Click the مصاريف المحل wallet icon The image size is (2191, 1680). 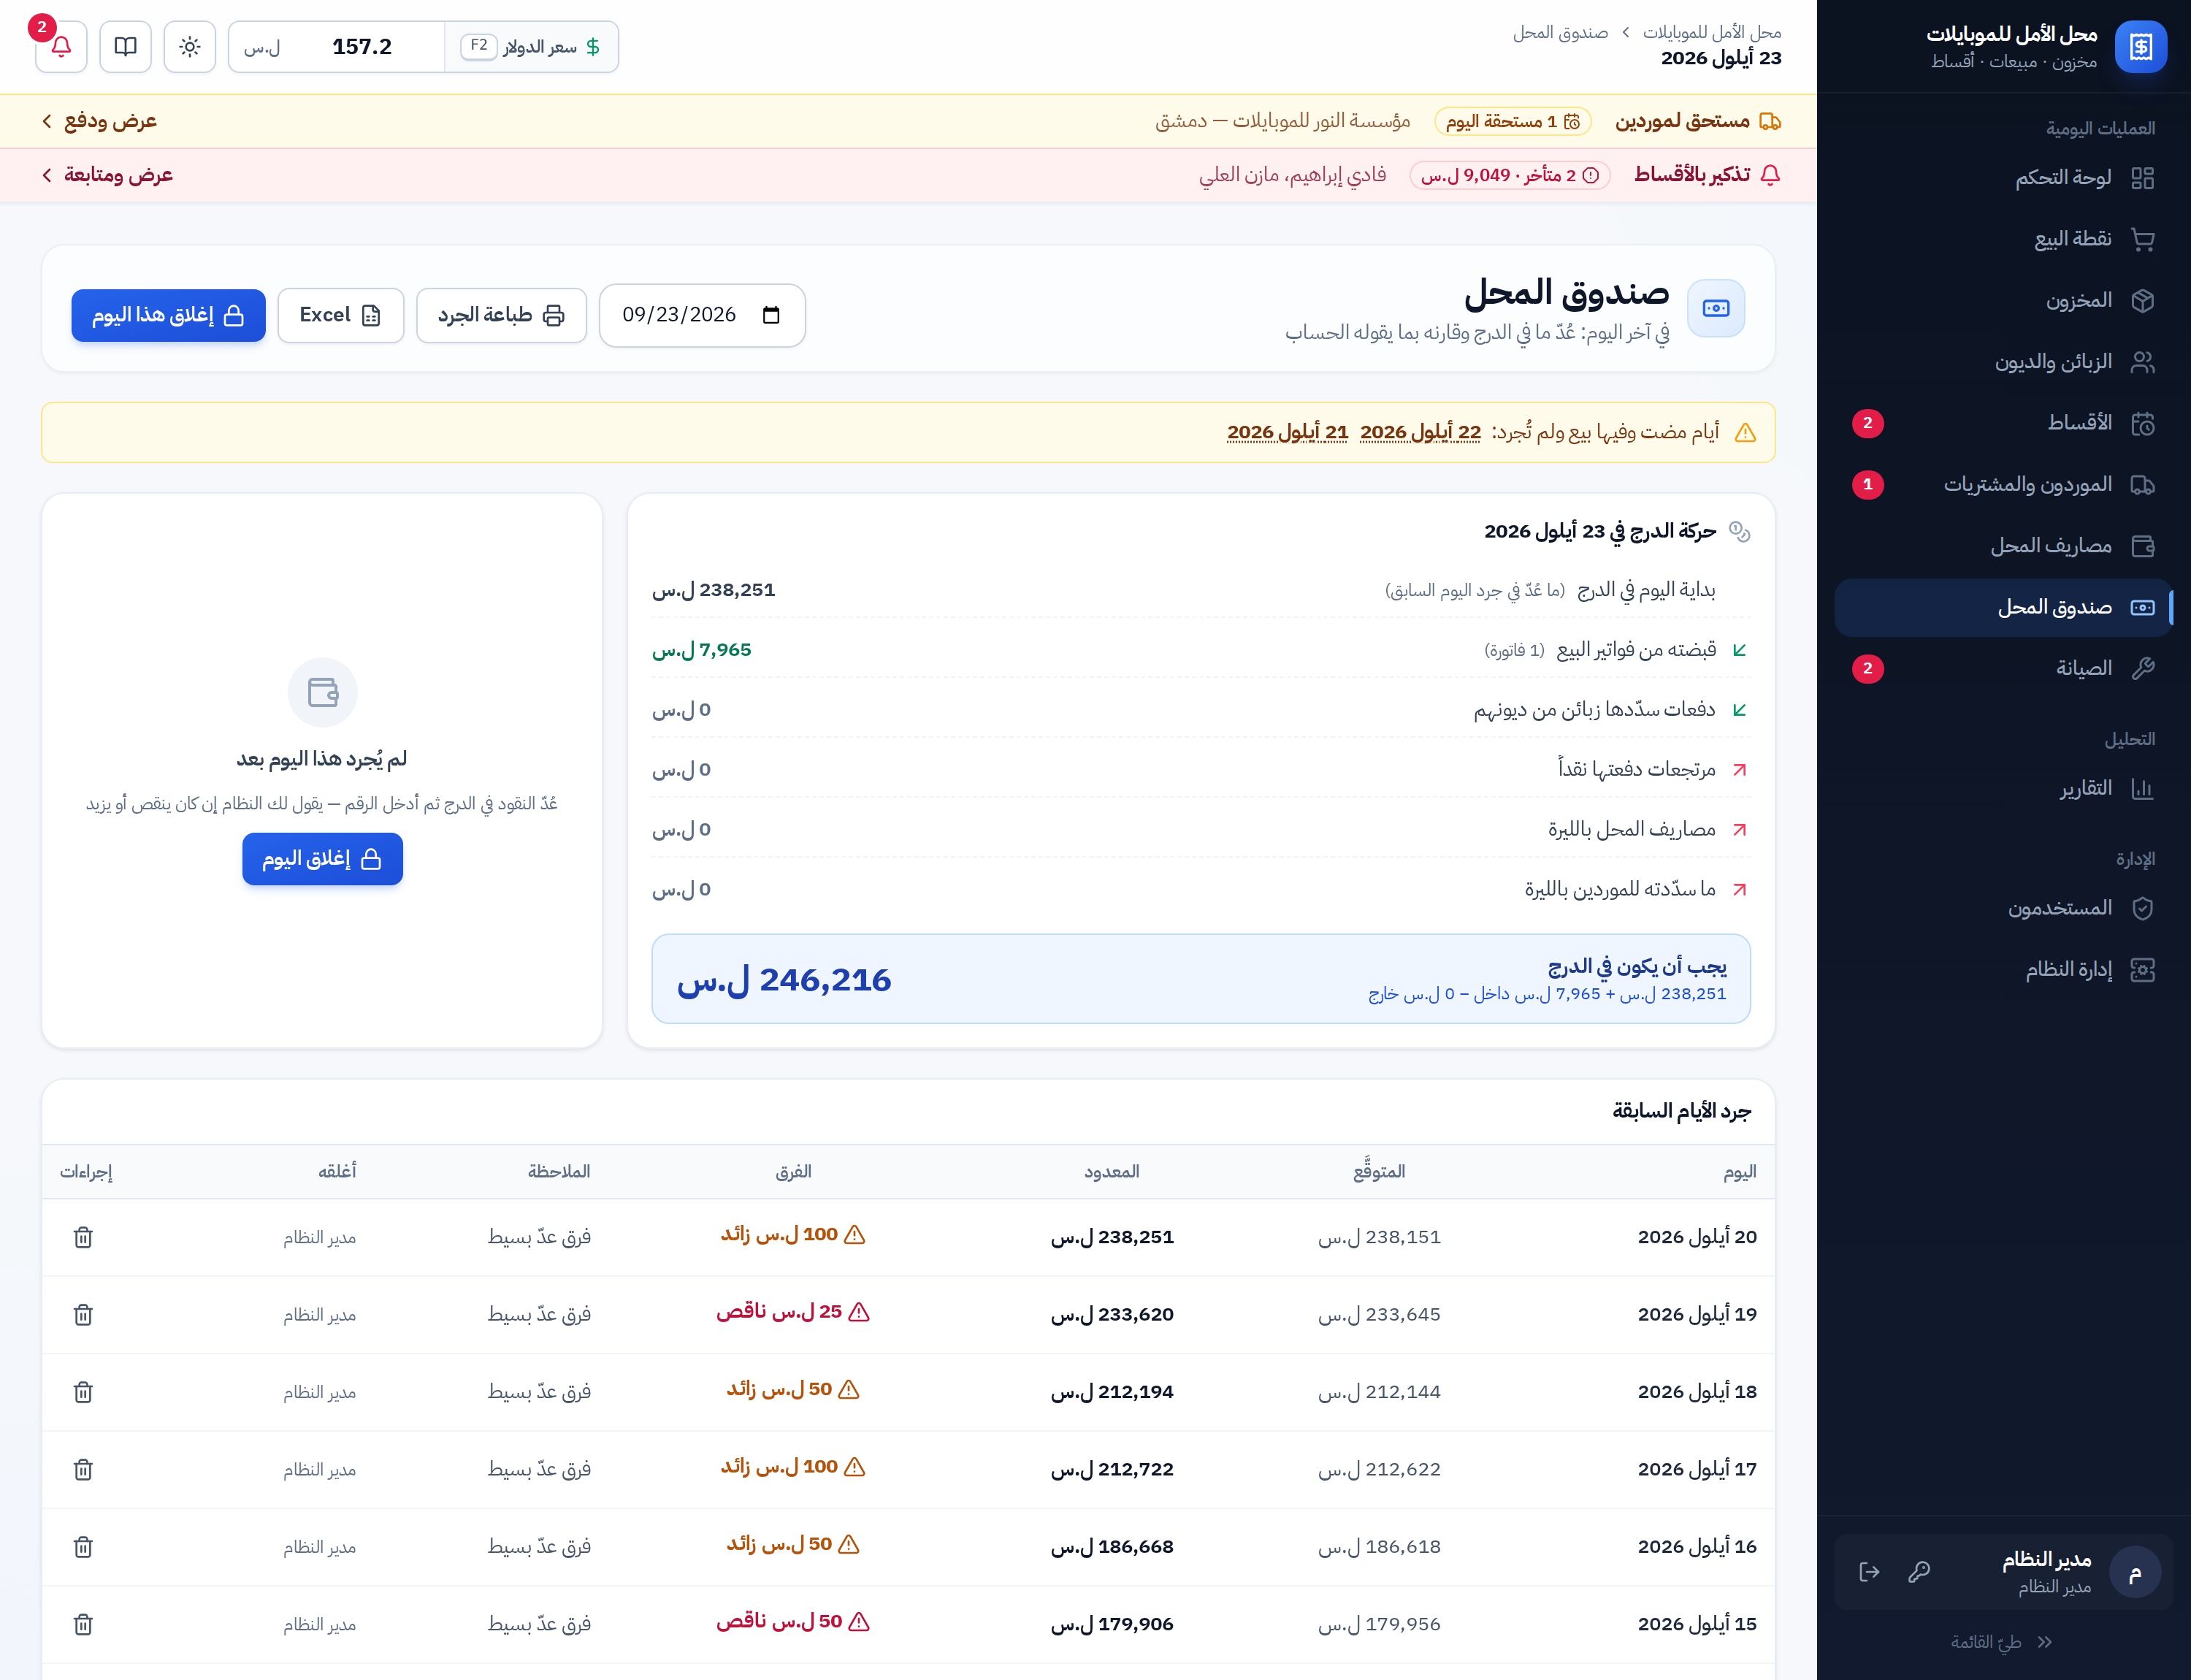pyautogui.click(x=2142, y=546)
